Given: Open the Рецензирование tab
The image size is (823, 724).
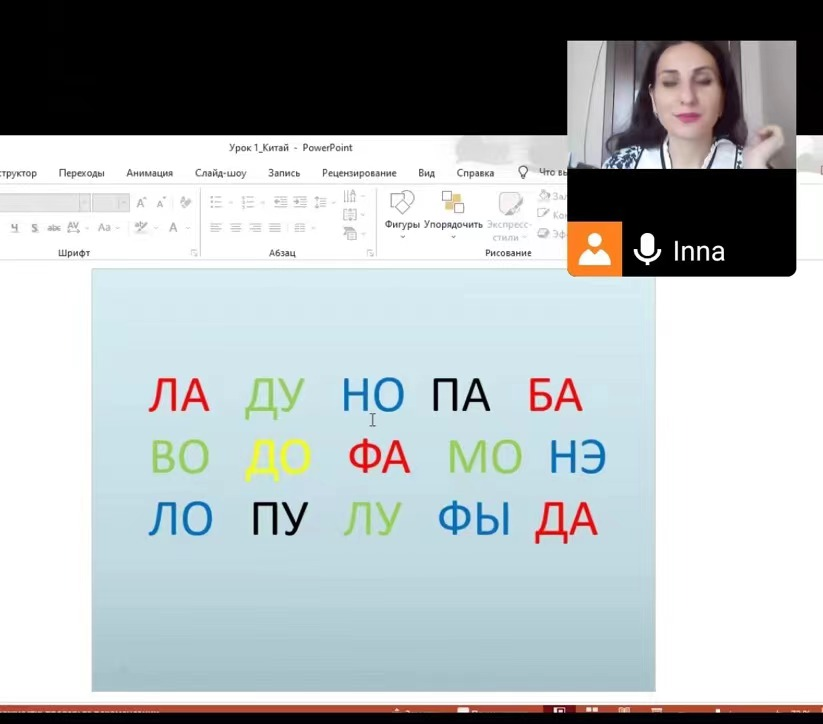Looking at the screenshot, I should pyautogui.click(x=358, y=173).
